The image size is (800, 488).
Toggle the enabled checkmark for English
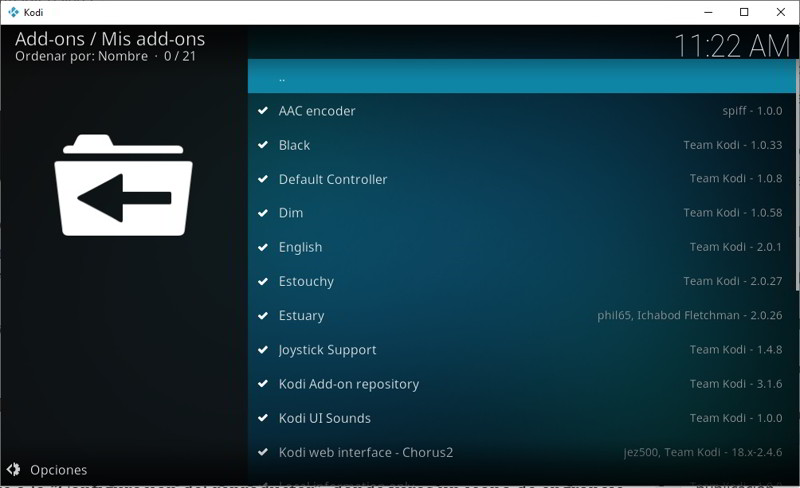pyautogui.click(x=263, y=247)
